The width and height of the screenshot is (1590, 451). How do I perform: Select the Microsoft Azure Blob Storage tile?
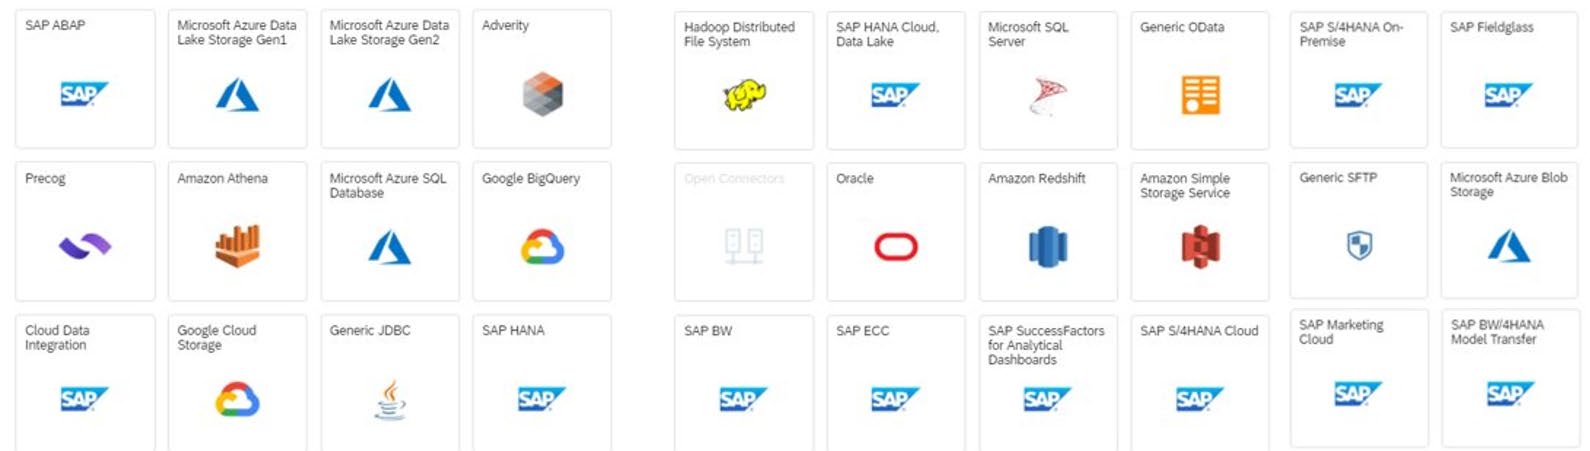click(1509, 231)
